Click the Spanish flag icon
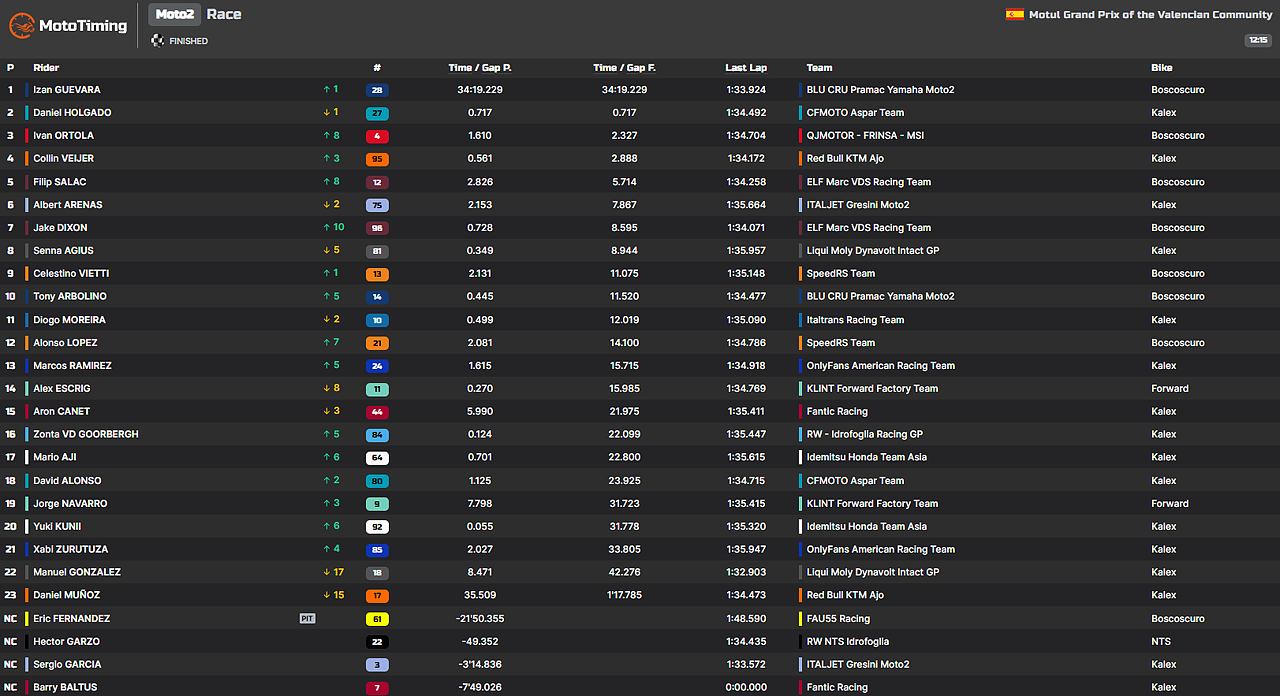The width and height of the screenshot is (1280, 696). point(1015,15)
